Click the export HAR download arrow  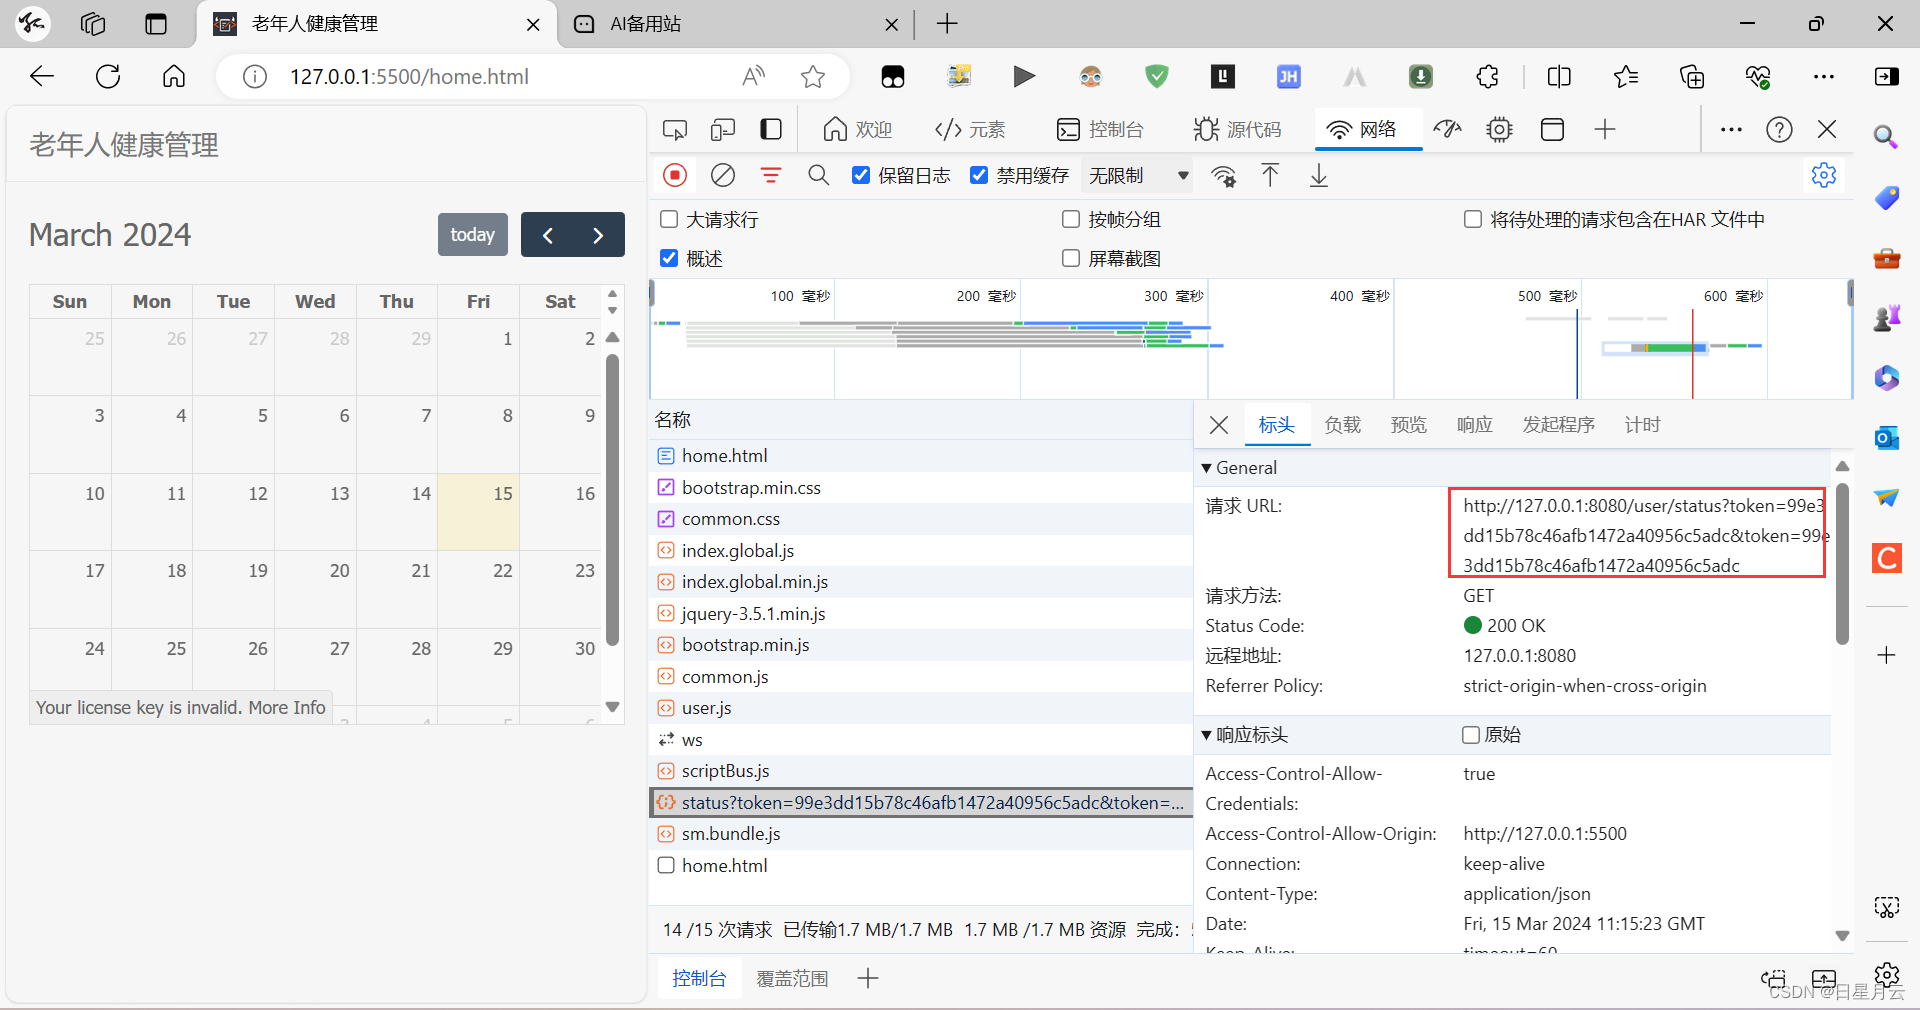click(x=1319, y=176)
